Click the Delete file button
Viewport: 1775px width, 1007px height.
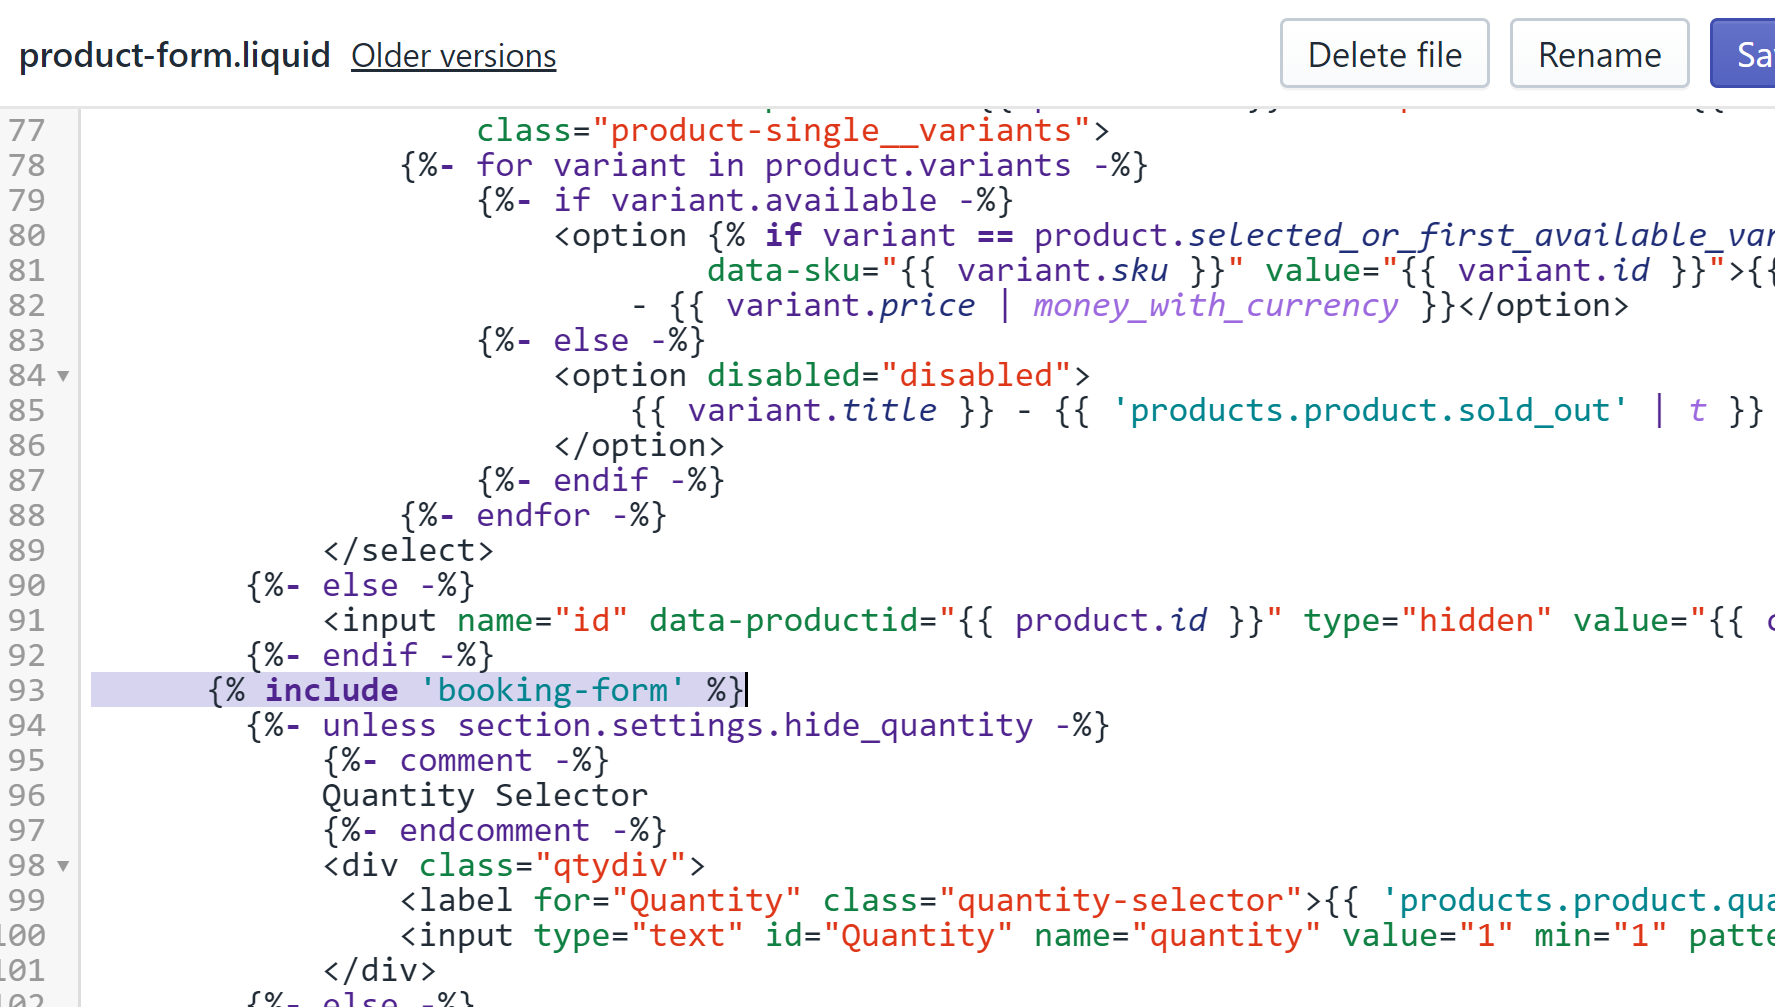1384,54
